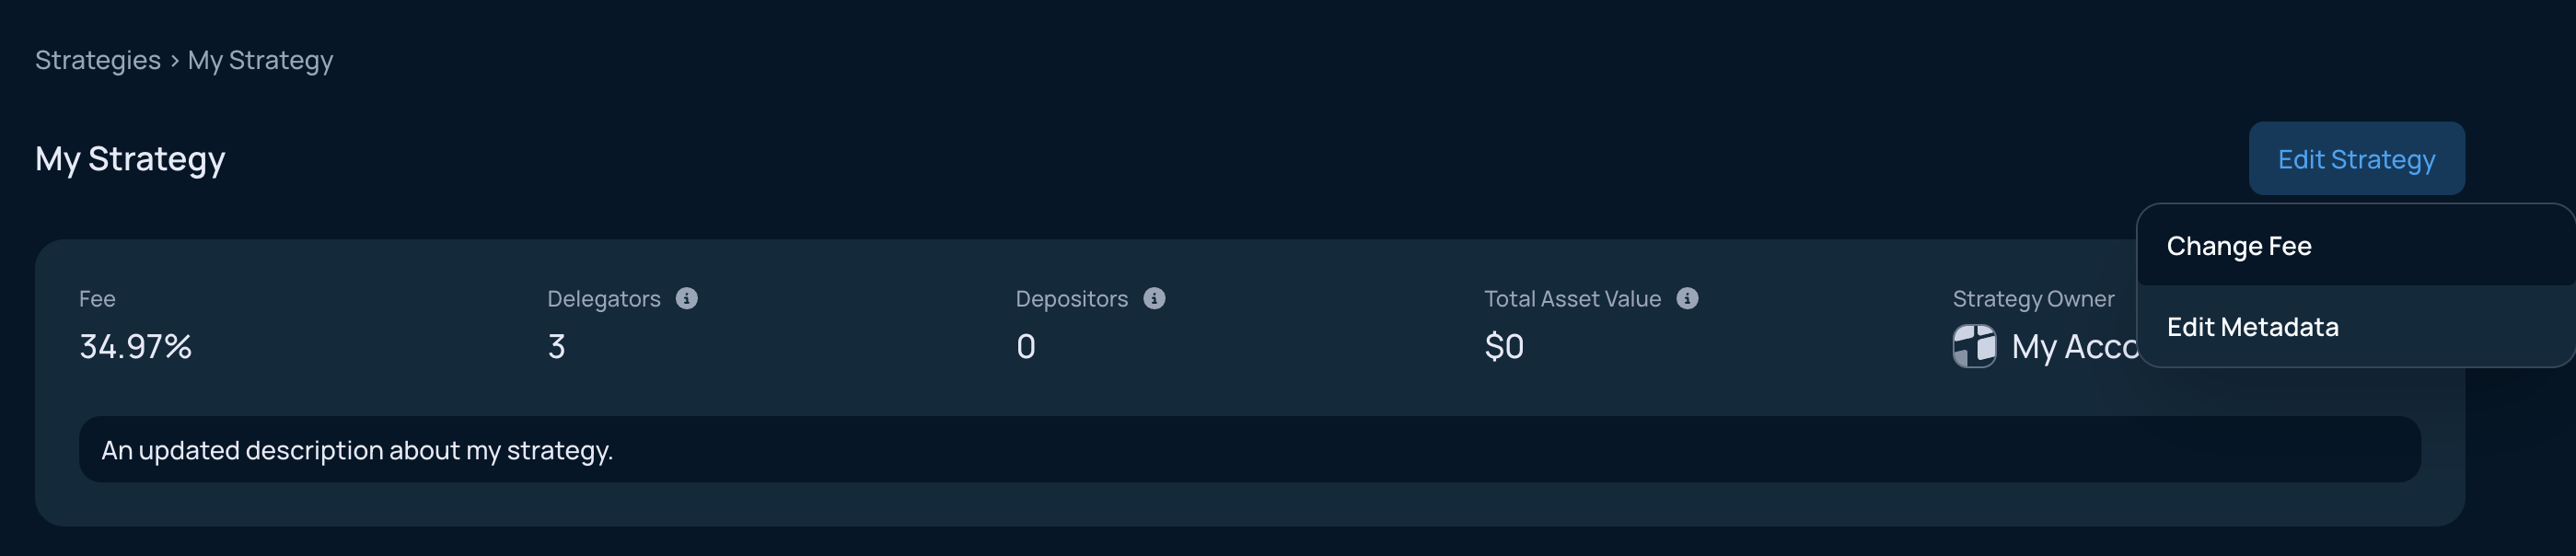Image resolution: width=2576 pixels, height=556 pixels.
Task: Click the Depositors count of 0
Action: tap(1026, 347)
